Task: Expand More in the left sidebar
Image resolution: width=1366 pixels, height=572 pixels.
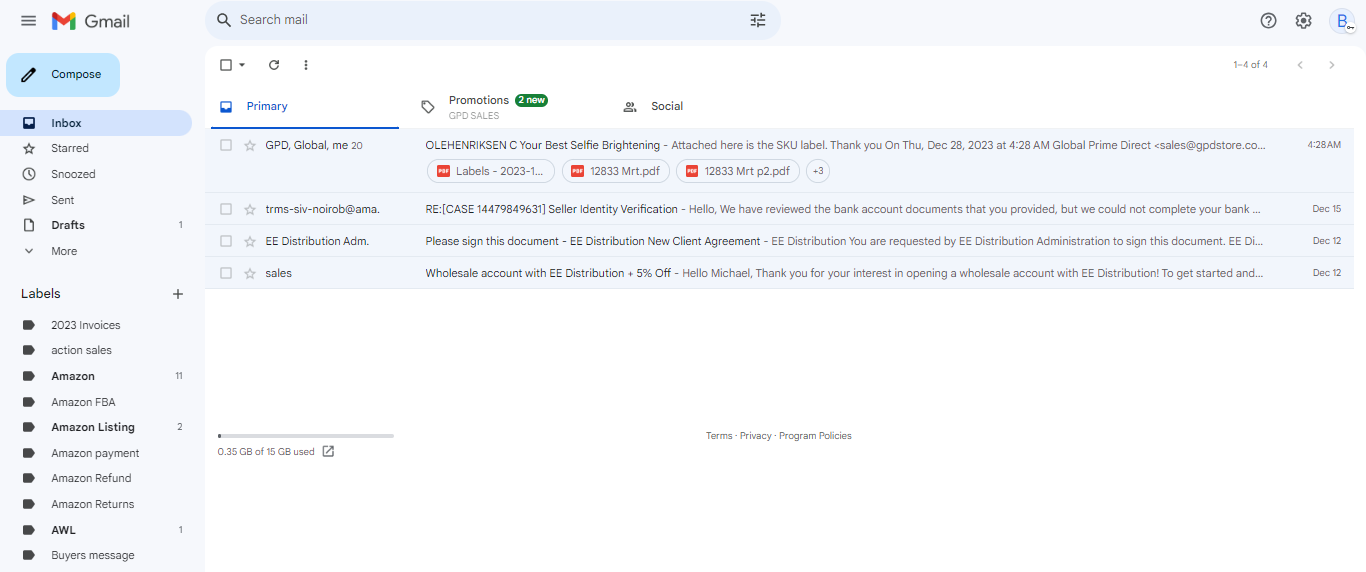Action: (x=64, y=251)
